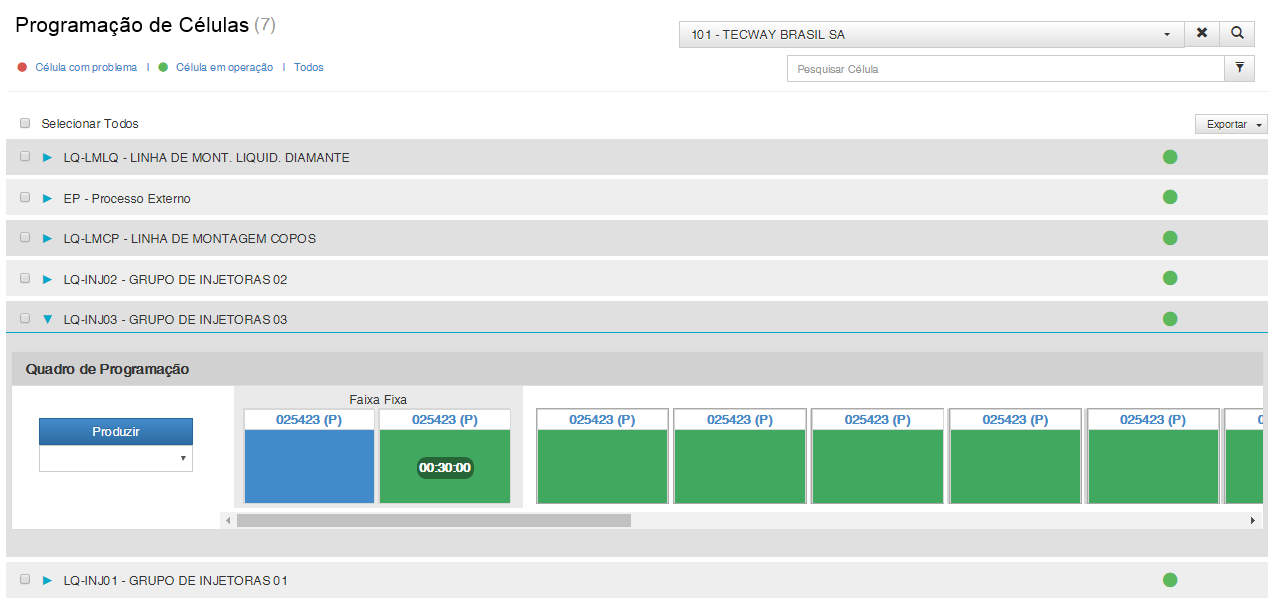Screen dimensions: 1273x599
Task: Click the horizontal scrollbar thumb
Action: point(434,520)
